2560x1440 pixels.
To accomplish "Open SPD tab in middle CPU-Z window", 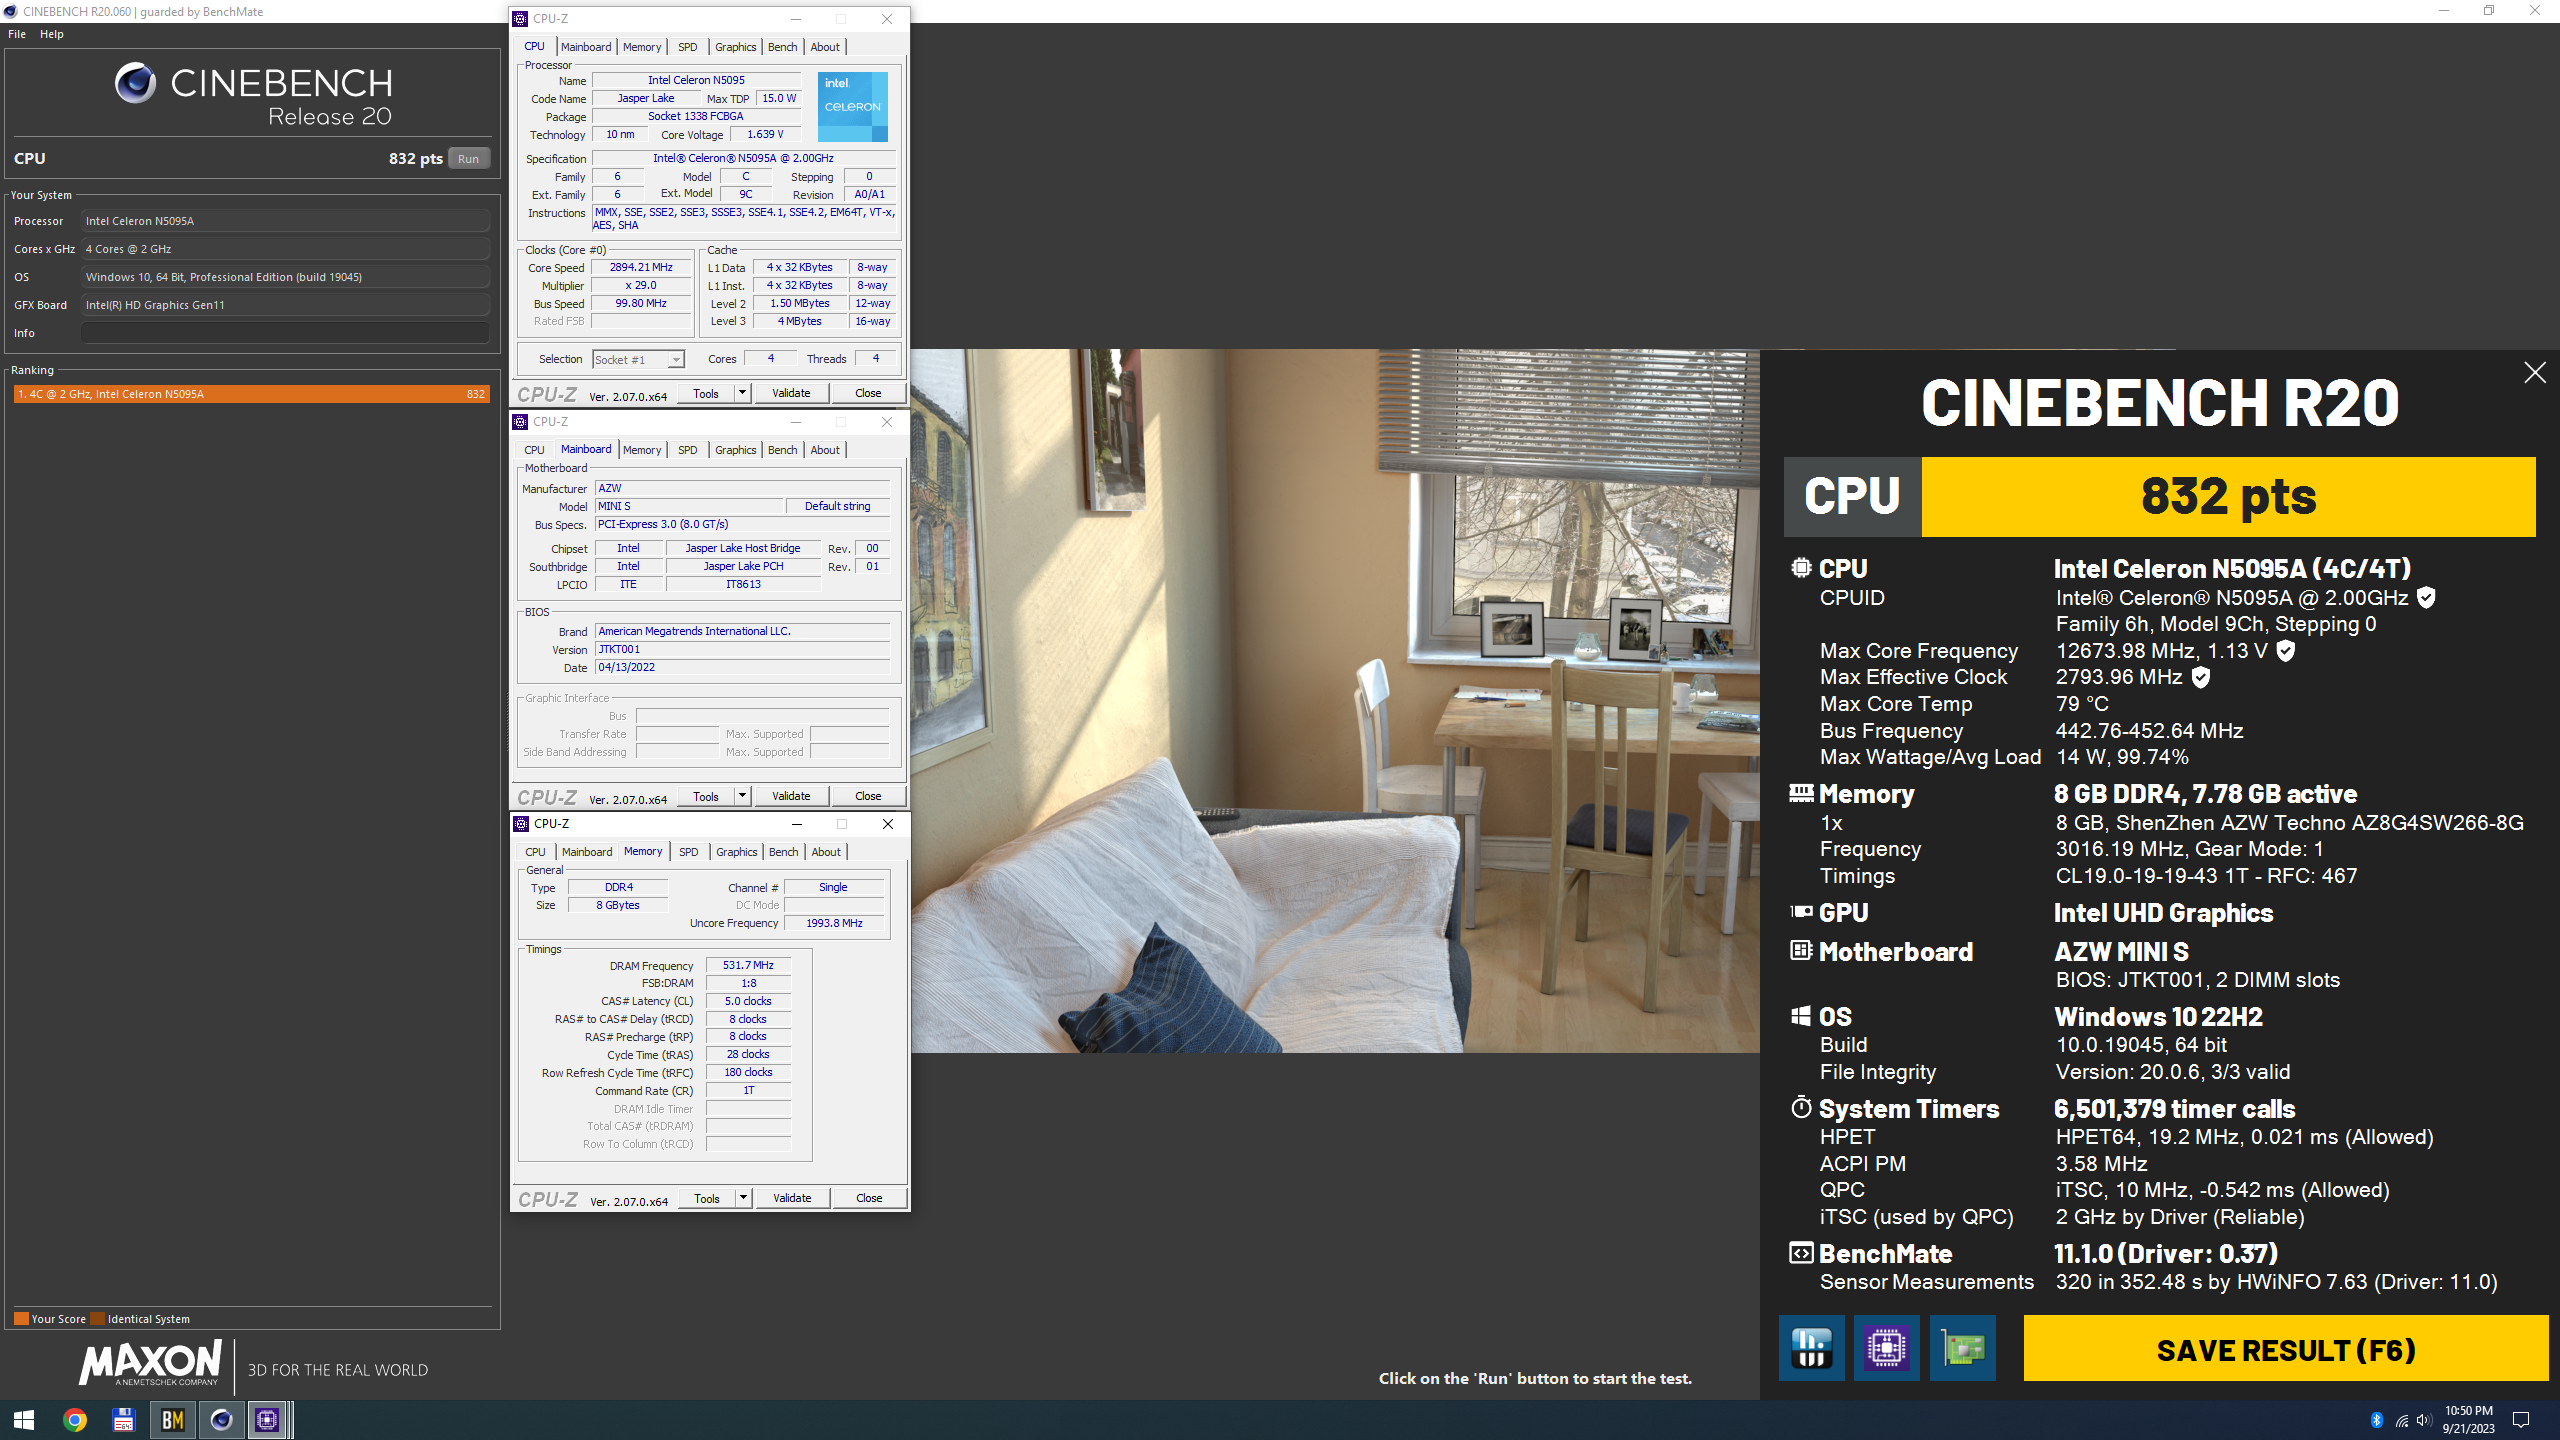I will pos(687,450).
